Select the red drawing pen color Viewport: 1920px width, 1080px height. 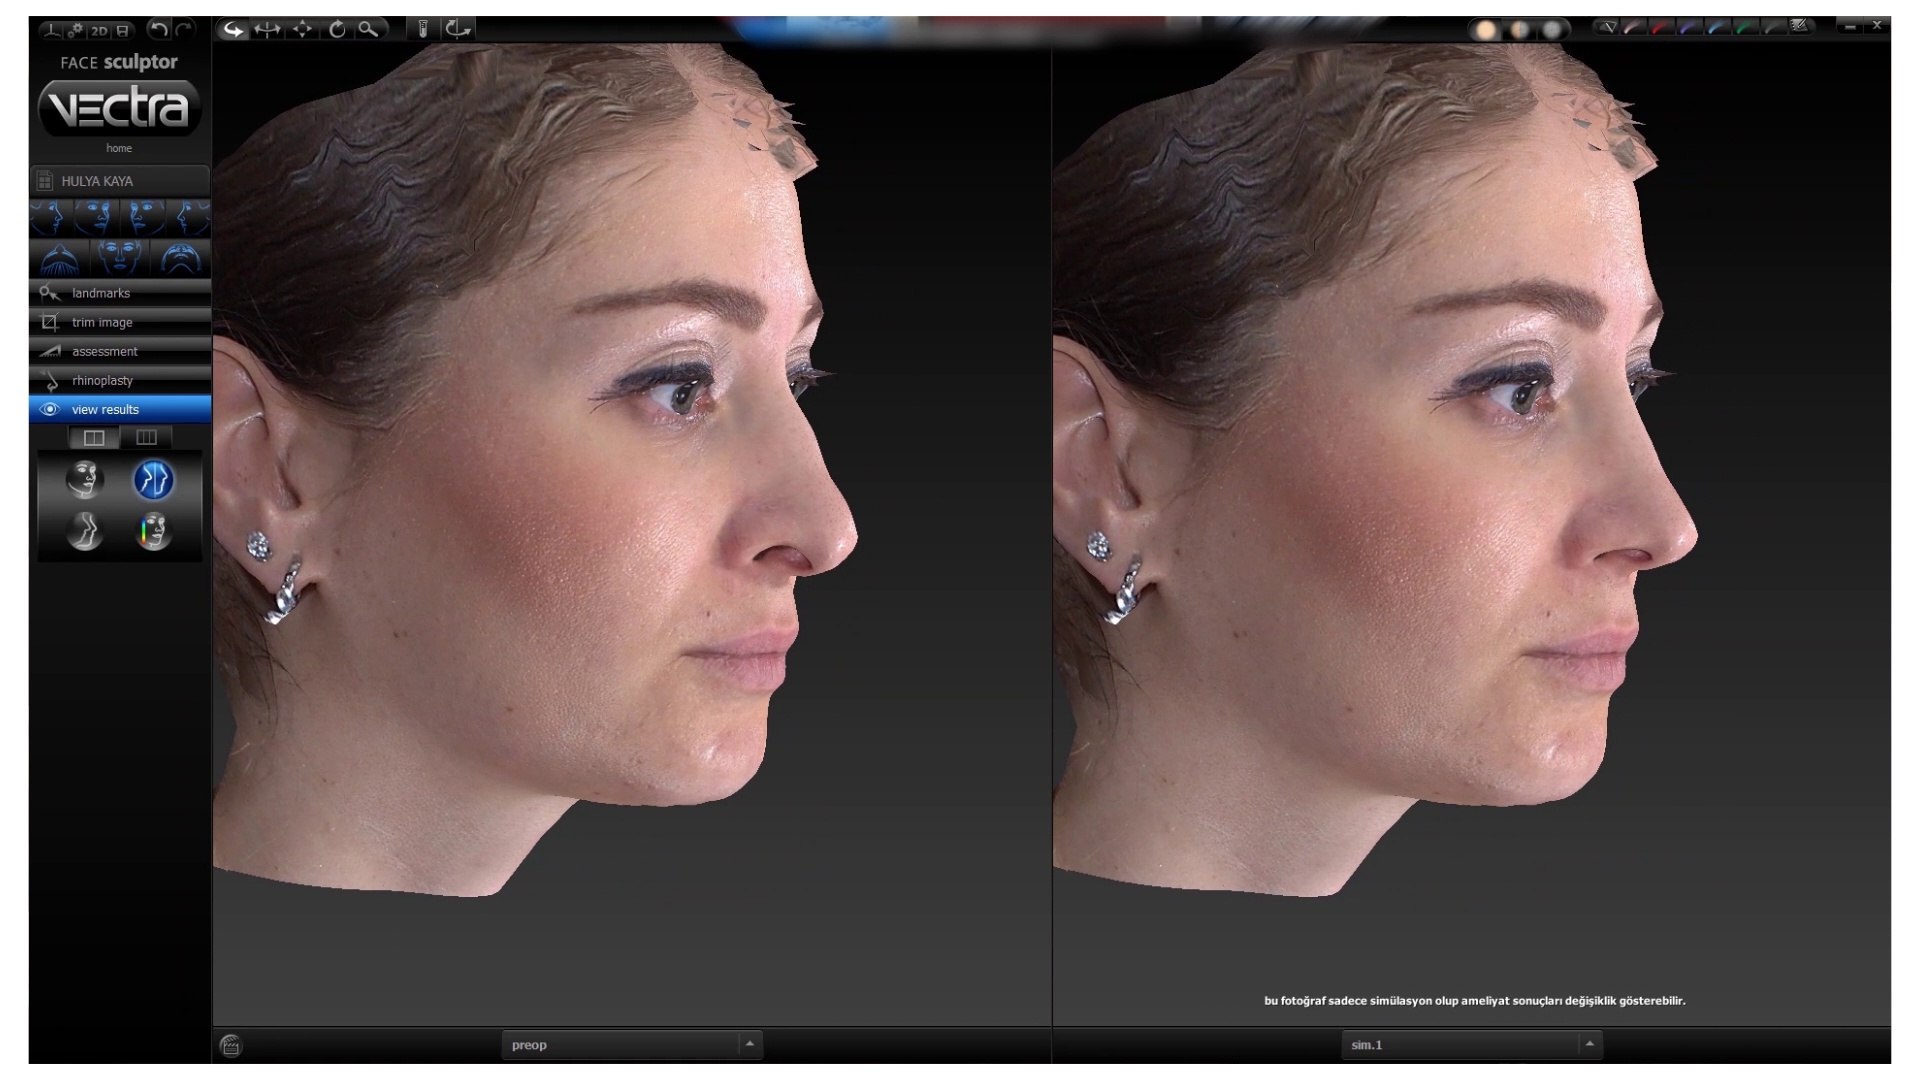(1661, 28)
